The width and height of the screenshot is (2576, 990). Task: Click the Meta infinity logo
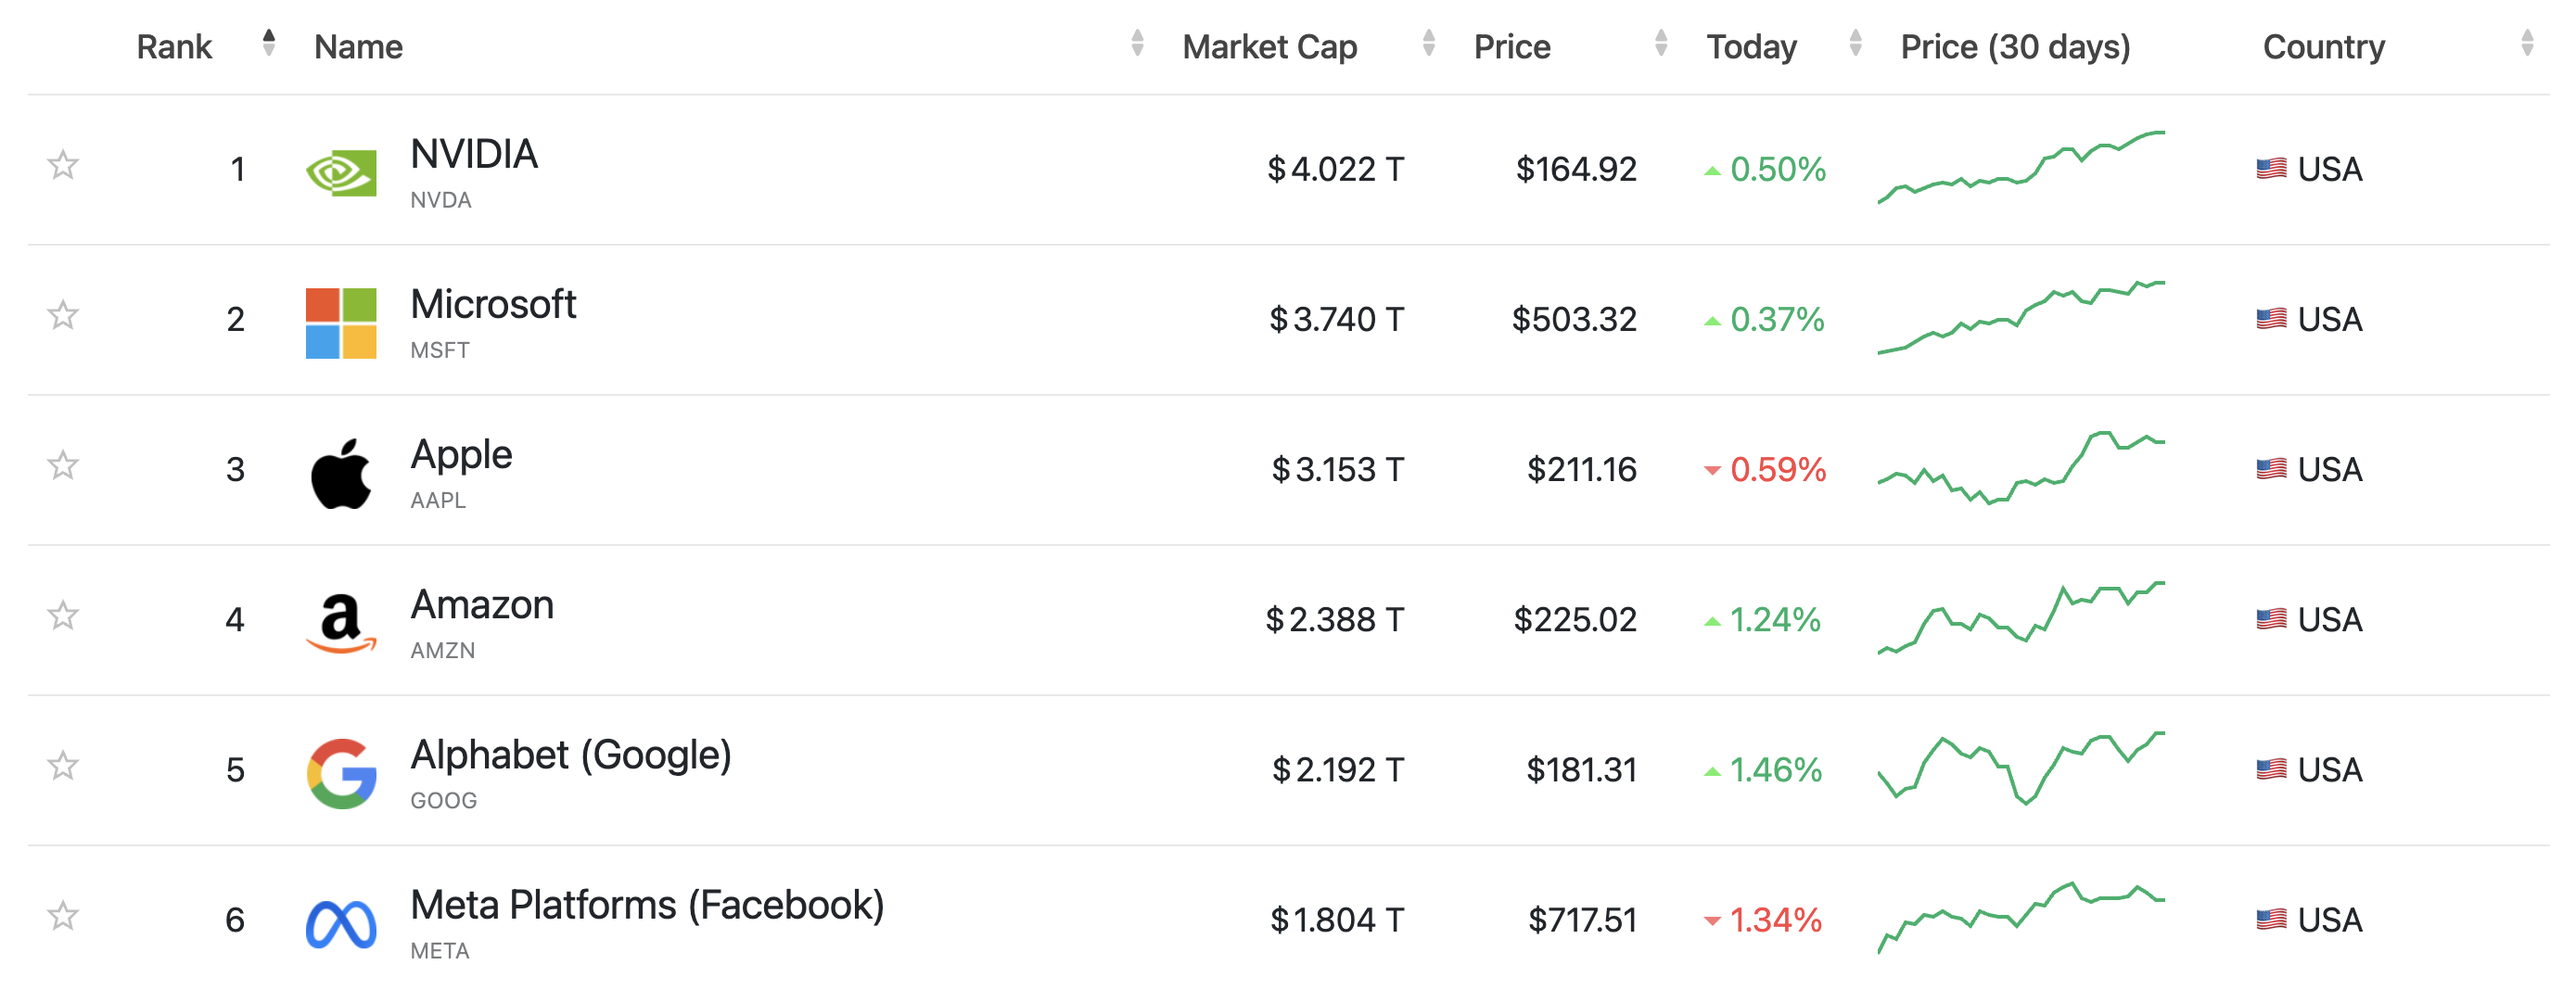pyautogui.click(x=341, y=923)
